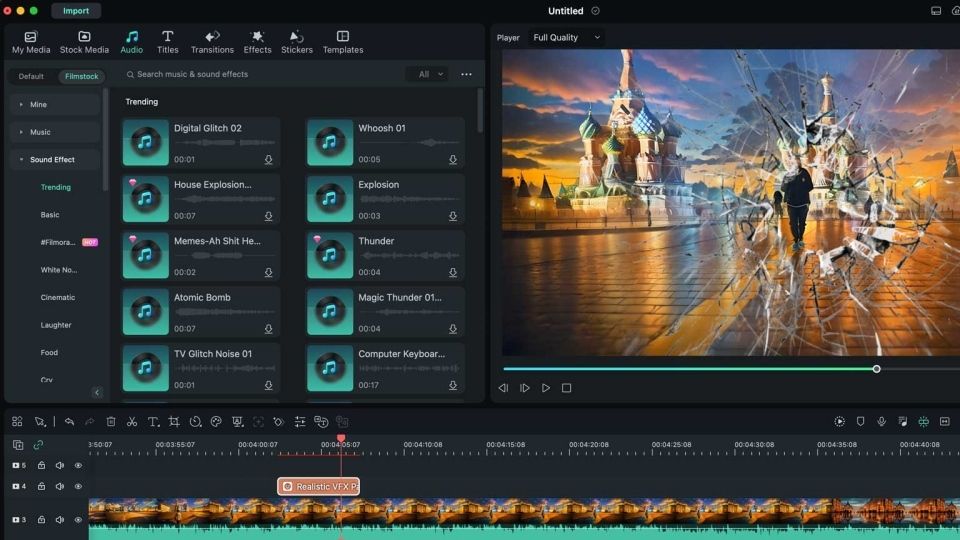The width and height of the screenshot is (960, 540).
Task: Open the color palette tool in timeline toolbar
Action: click(x=216, y=422)
